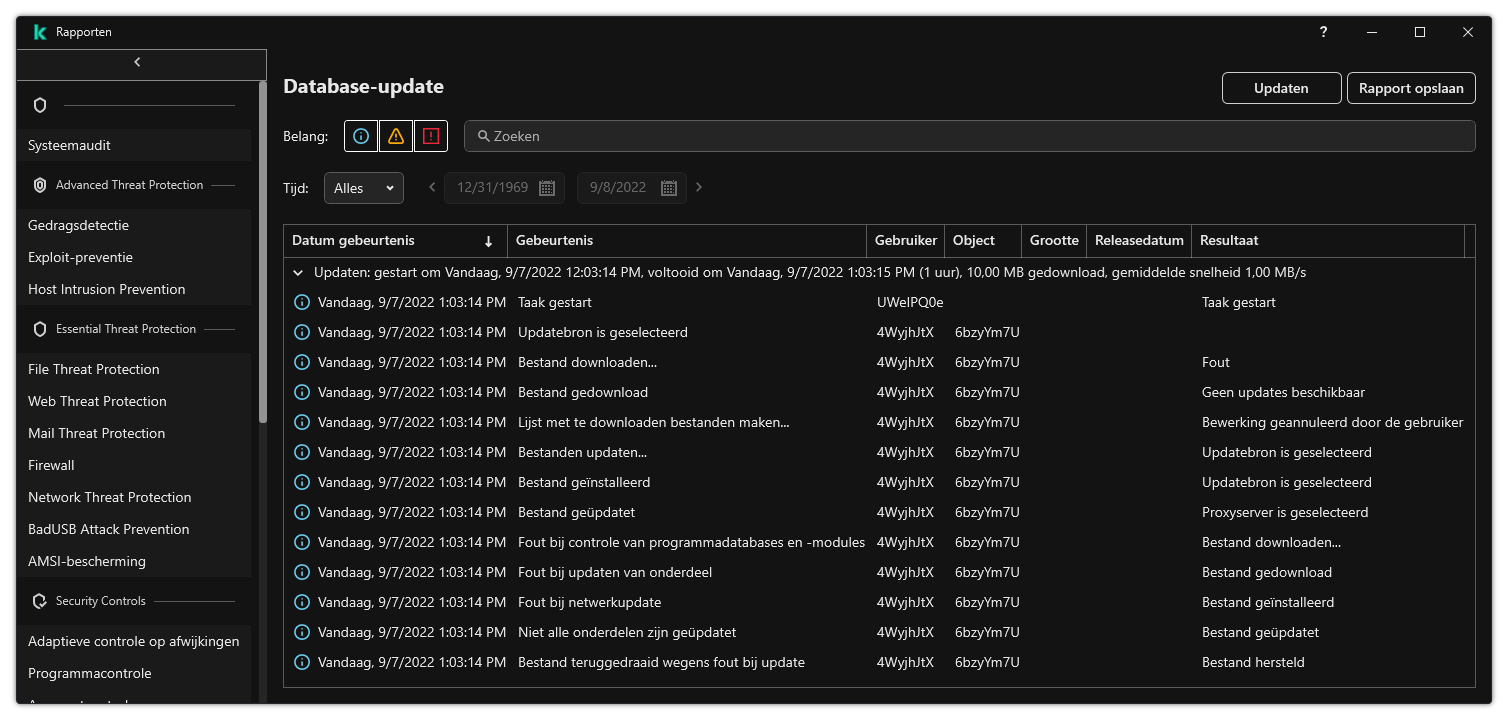The height and width of the screenshot is (720, 1508).
Task: Collapse the sidebar with the back arrow
Action: (x=138, y=62)
